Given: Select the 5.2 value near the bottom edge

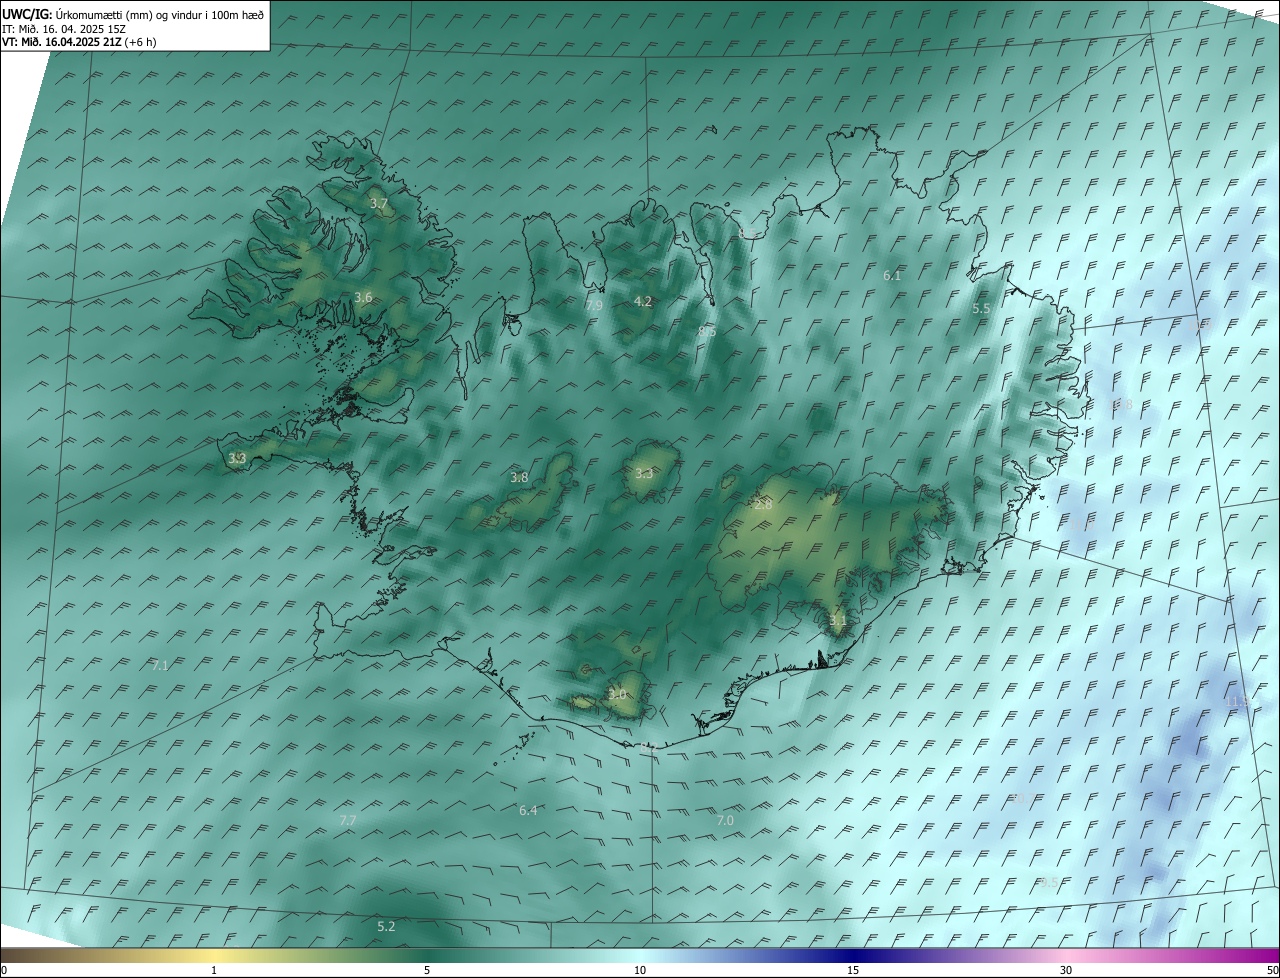Looking at the screenshot, I should [386, 927].
